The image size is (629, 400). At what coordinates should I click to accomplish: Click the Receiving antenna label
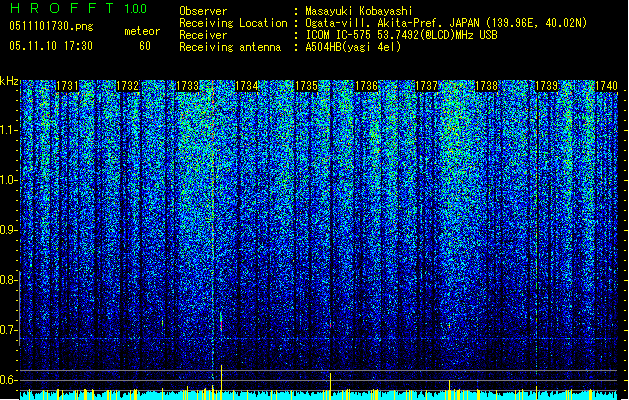[x=230, y=47]
